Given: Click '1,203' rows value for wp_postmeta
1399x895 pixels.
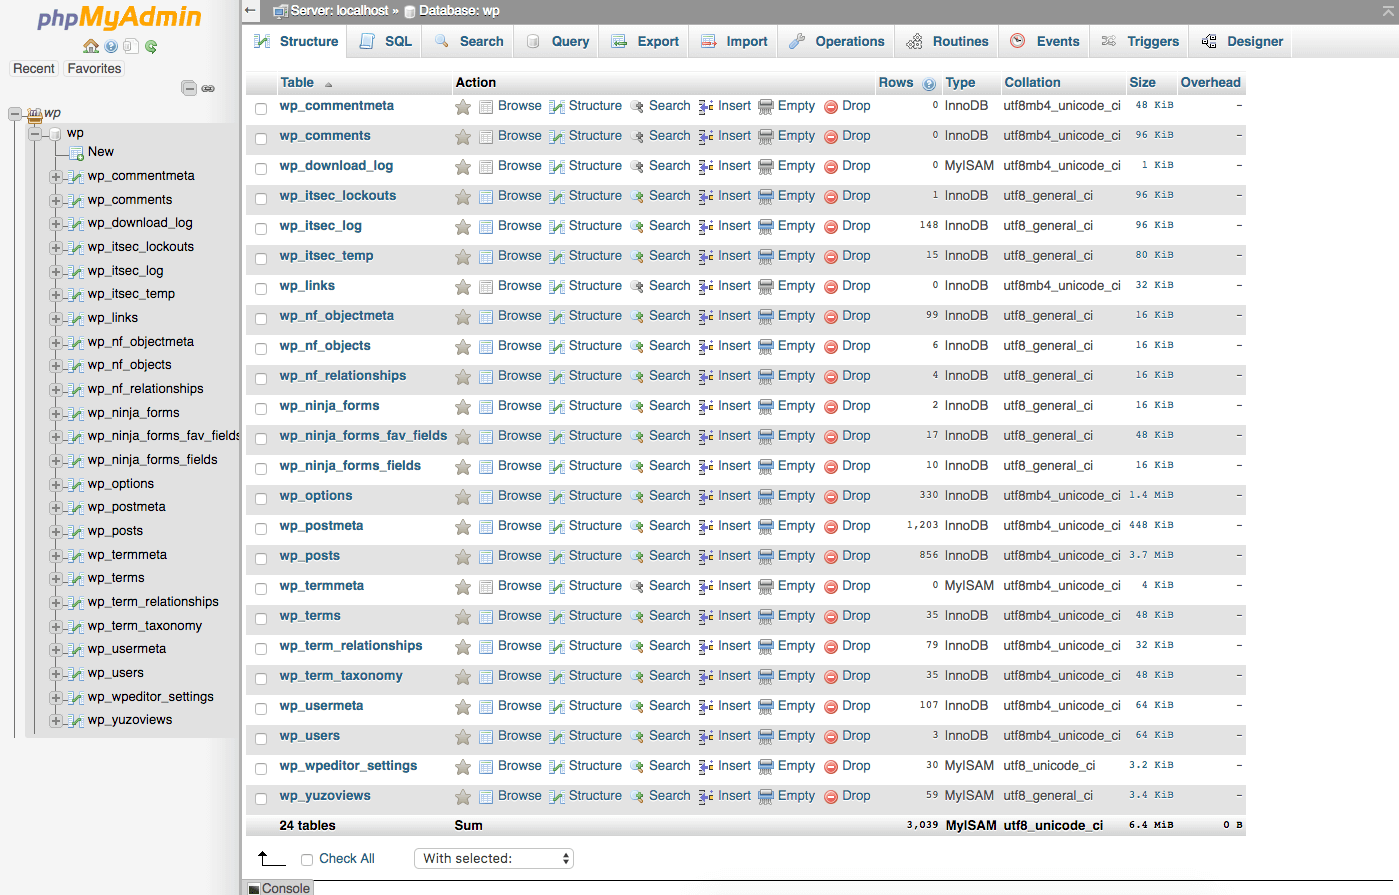Looking at the screenshot, I should click(922, 525).
